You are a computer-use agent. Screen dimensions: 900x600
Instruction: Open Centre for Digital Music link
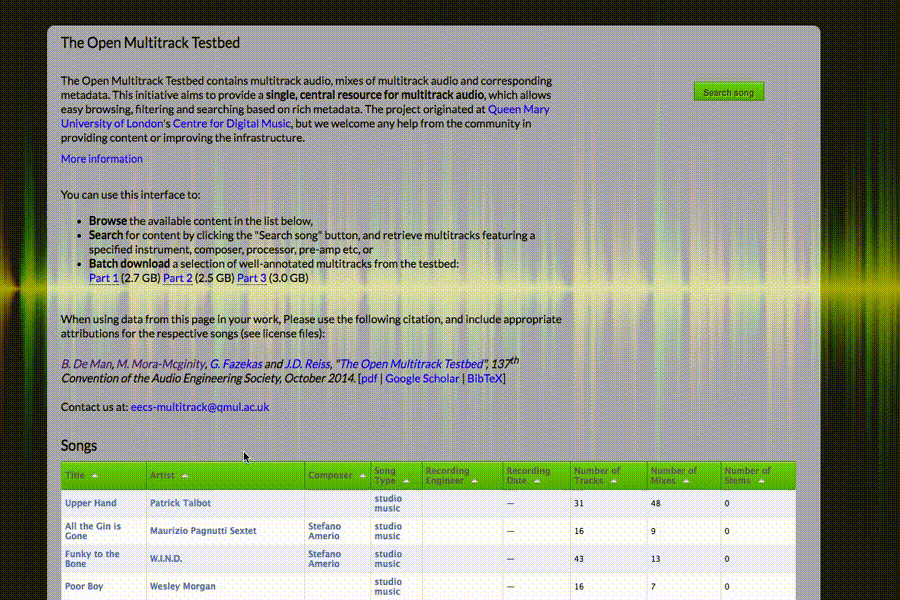tap(232, 123)
